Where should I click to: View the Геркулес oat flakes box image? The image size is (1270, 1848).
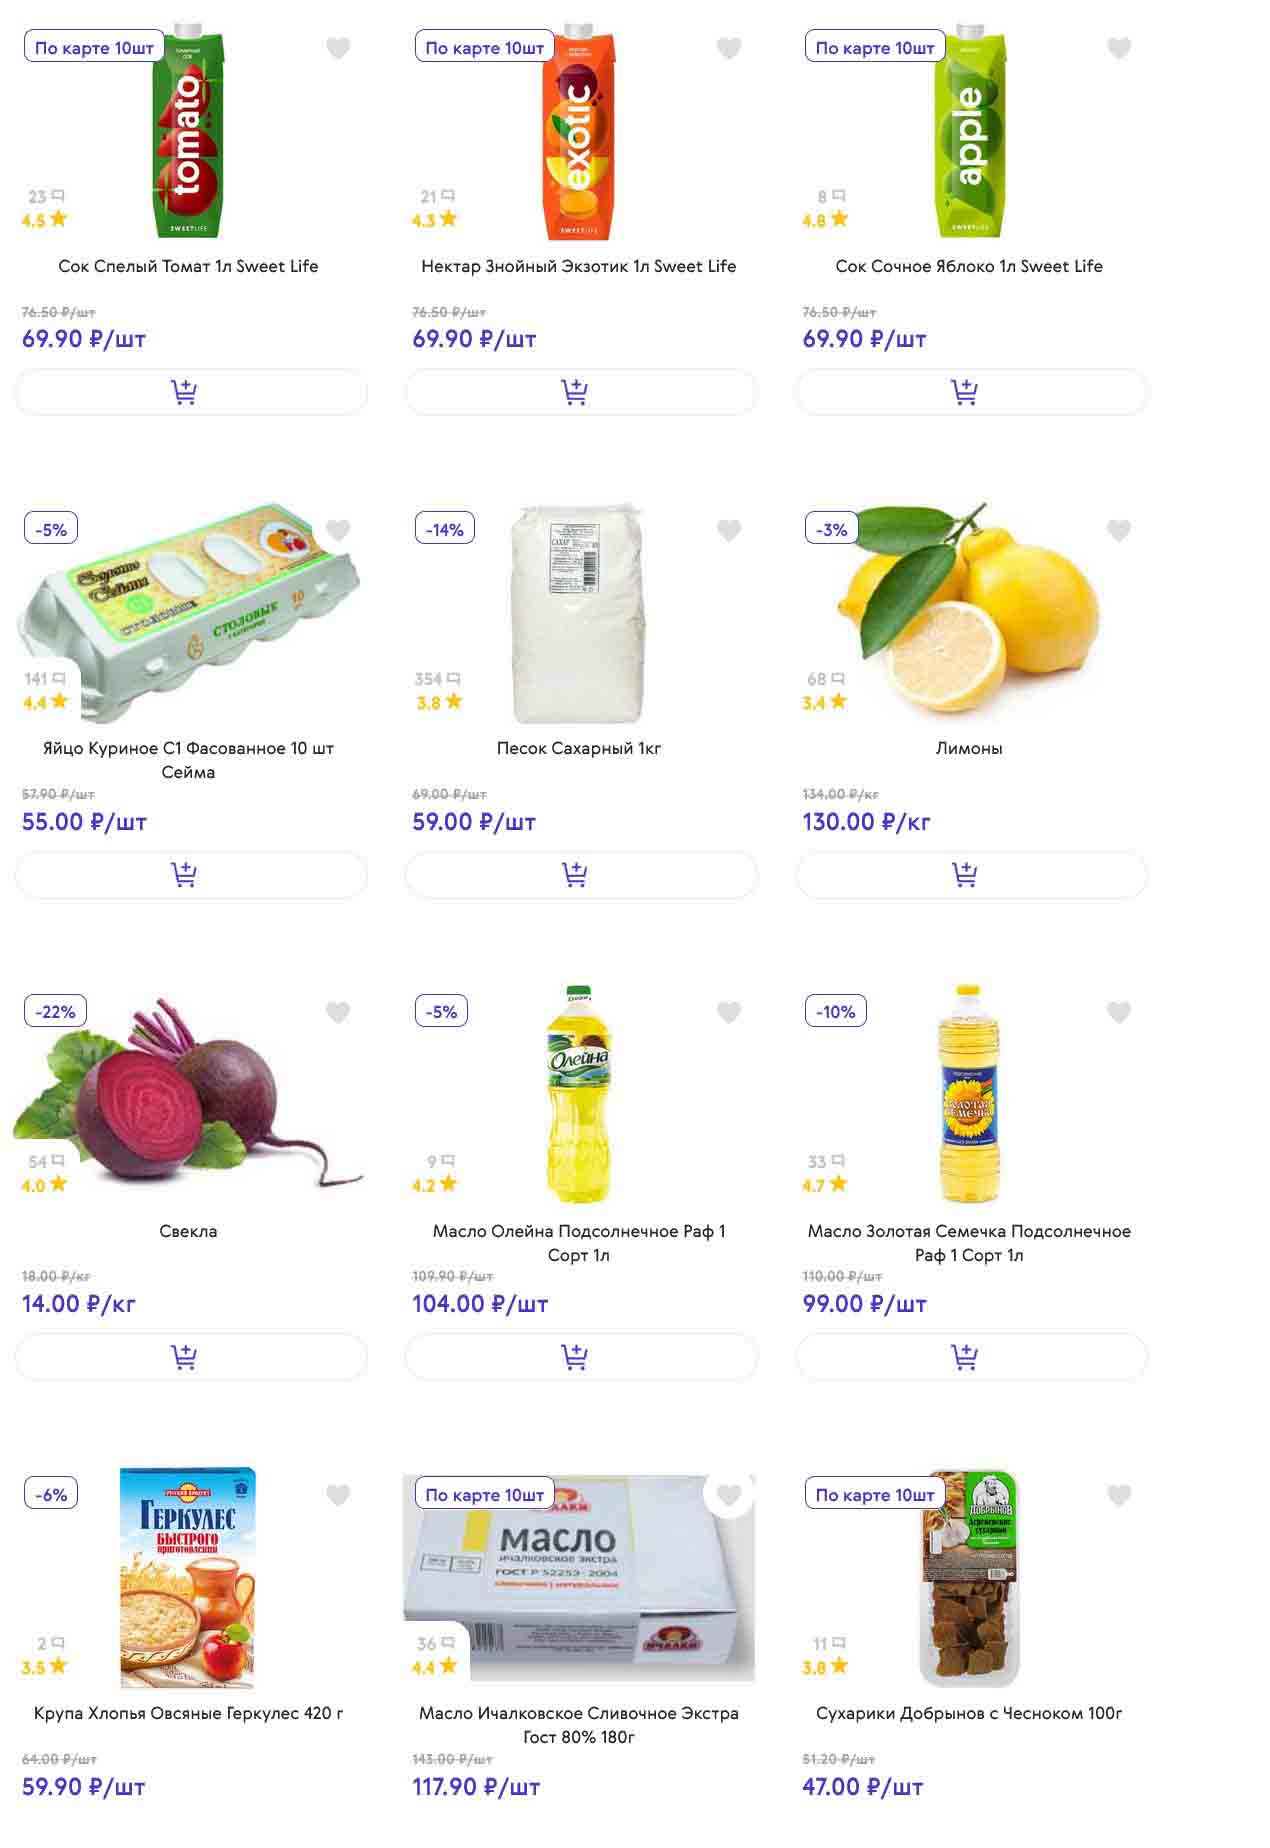tap(188, 1577)
